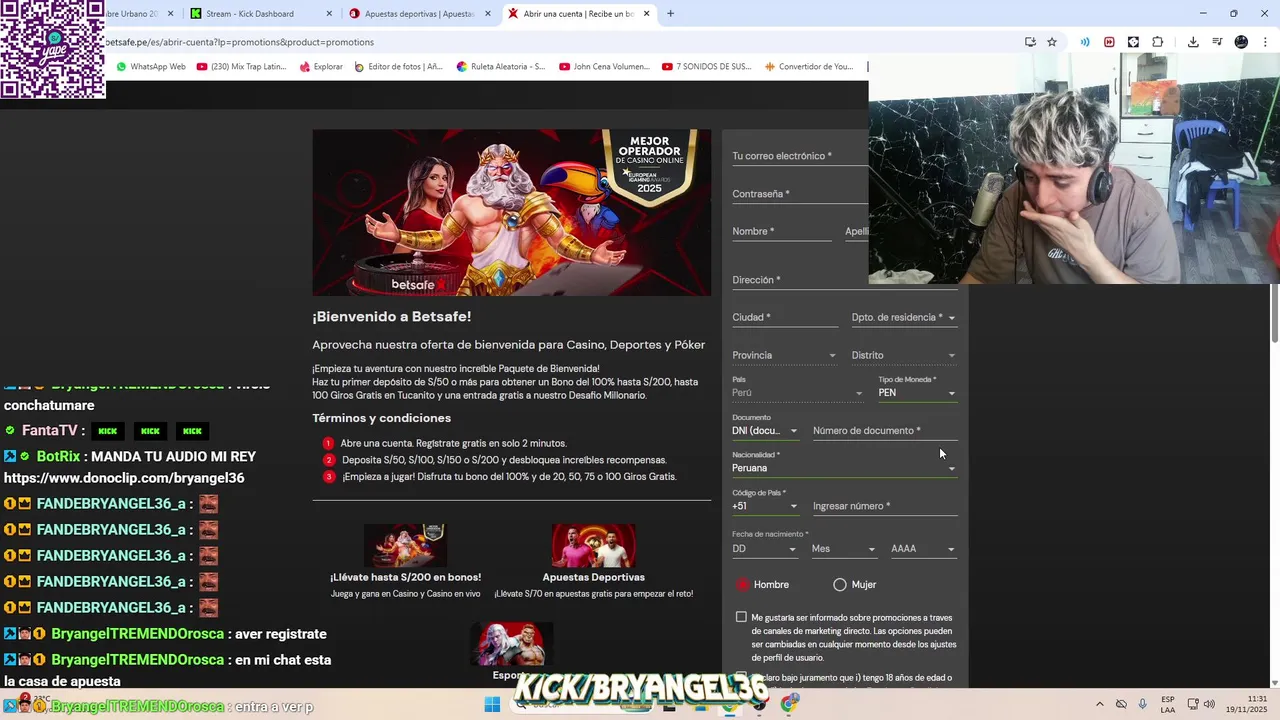Open the (230) Mix Trap Latin bookmark
Image resolution: width=1280 pixels, height=720 pixels.
[x=241, y=67]
